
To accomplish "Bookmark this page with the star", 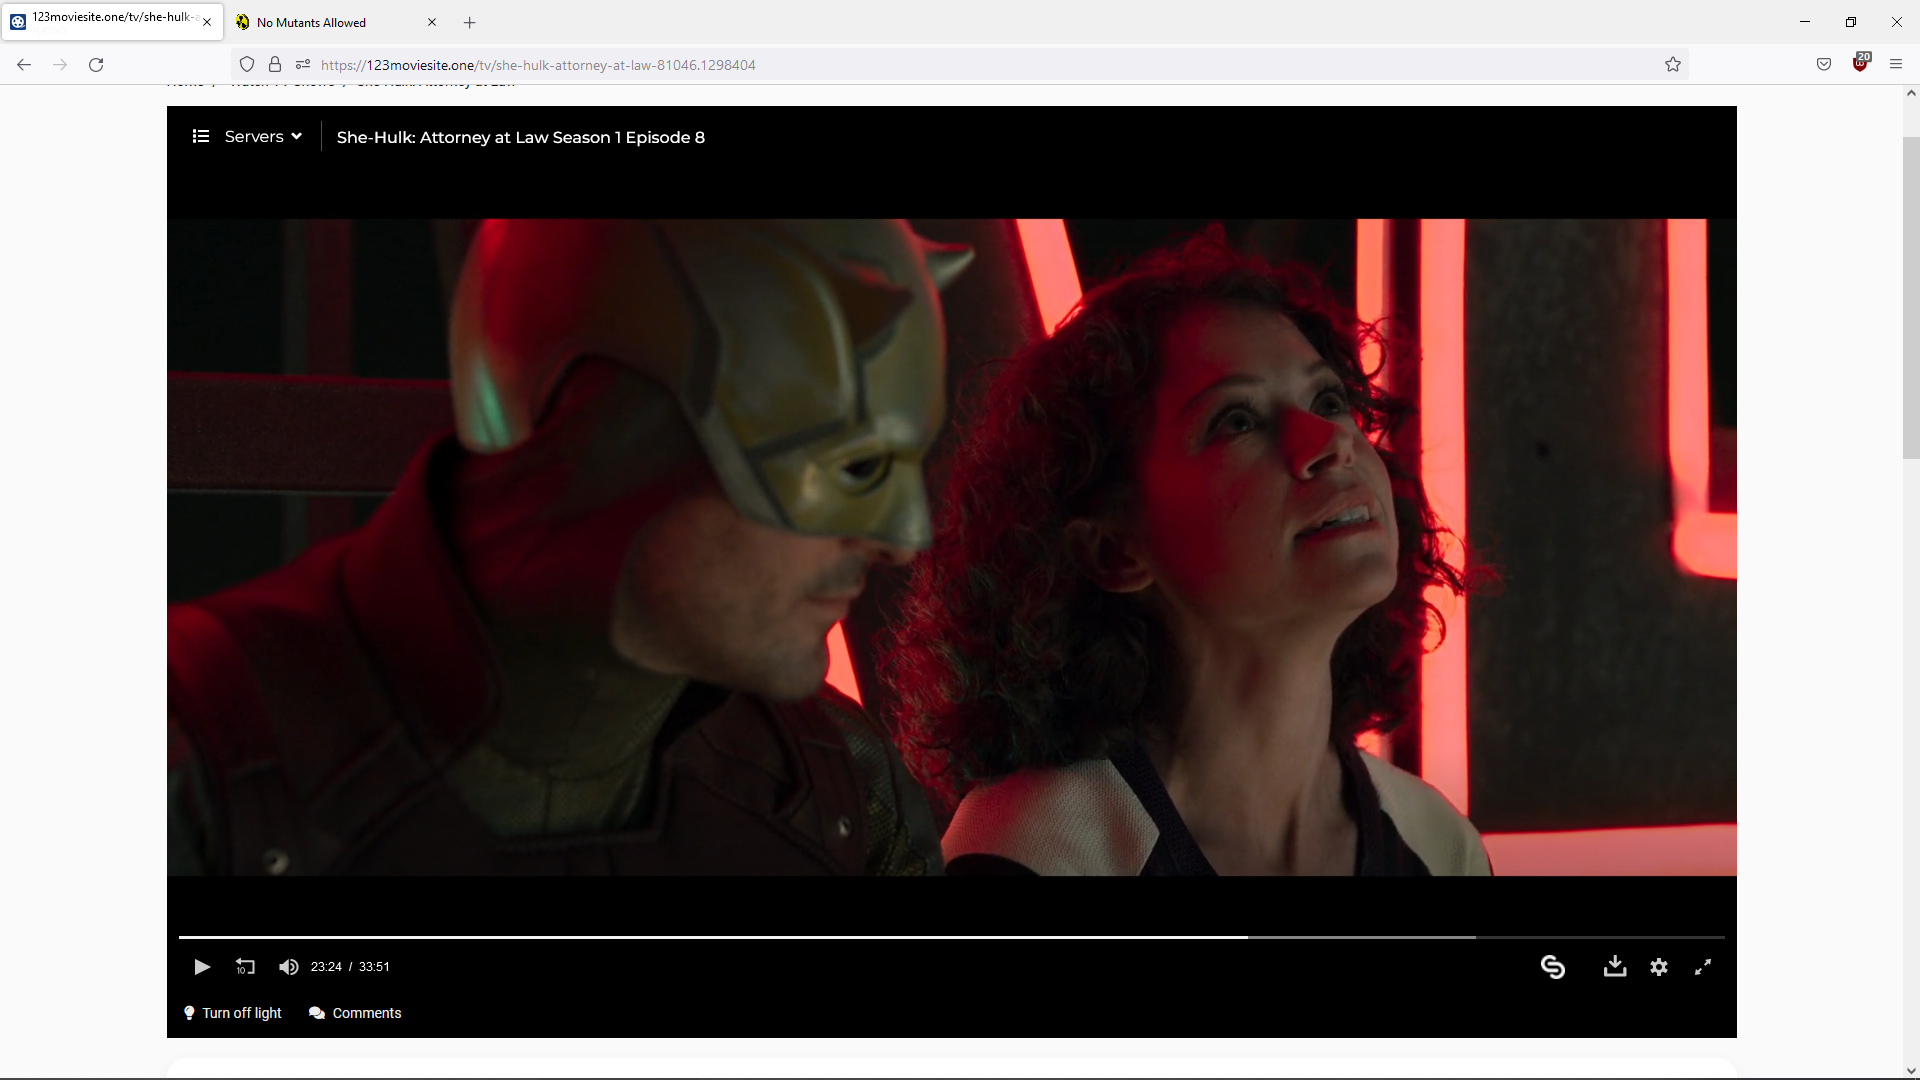I will [x=1673, y=65].
